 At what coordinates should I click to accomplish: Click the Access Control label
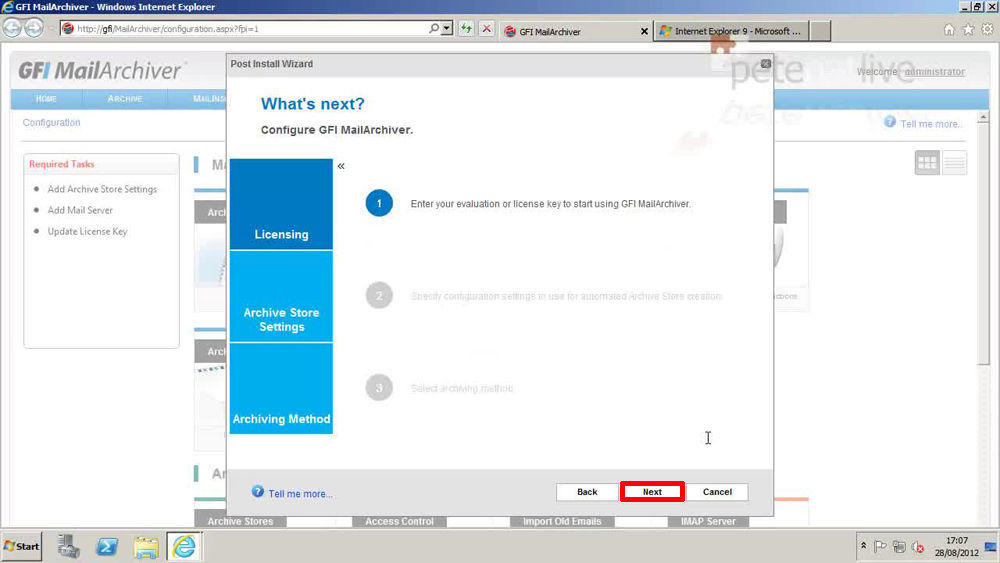399,521
